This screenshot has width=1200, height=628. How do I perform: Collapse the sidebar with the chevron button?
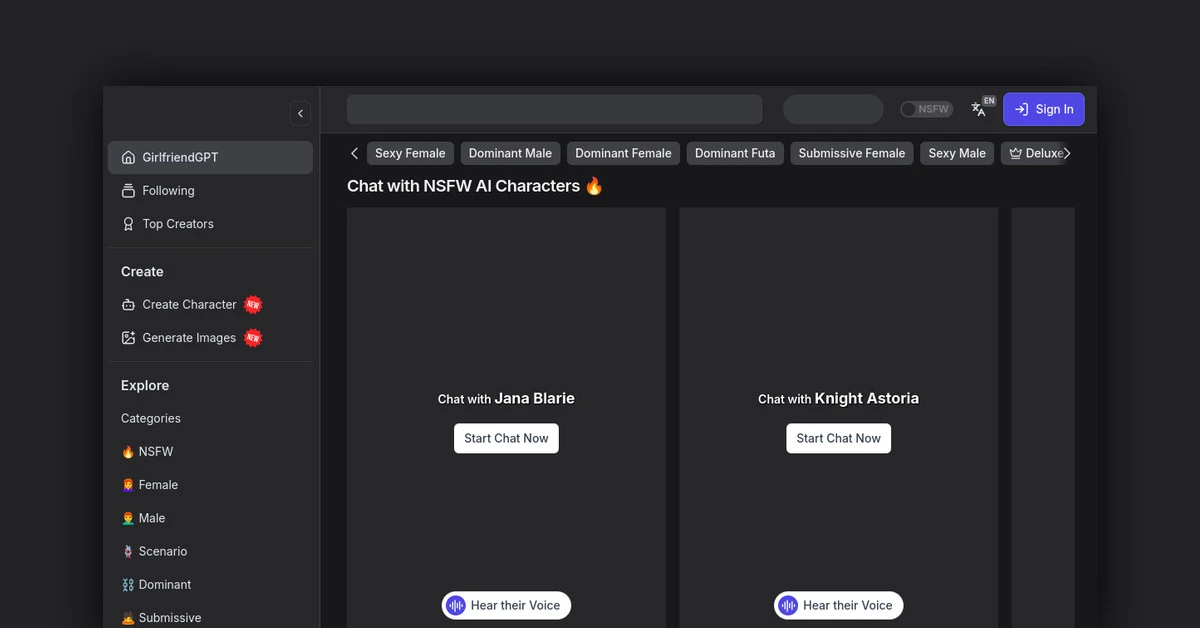pyautogui.click(x=300, y=114)
